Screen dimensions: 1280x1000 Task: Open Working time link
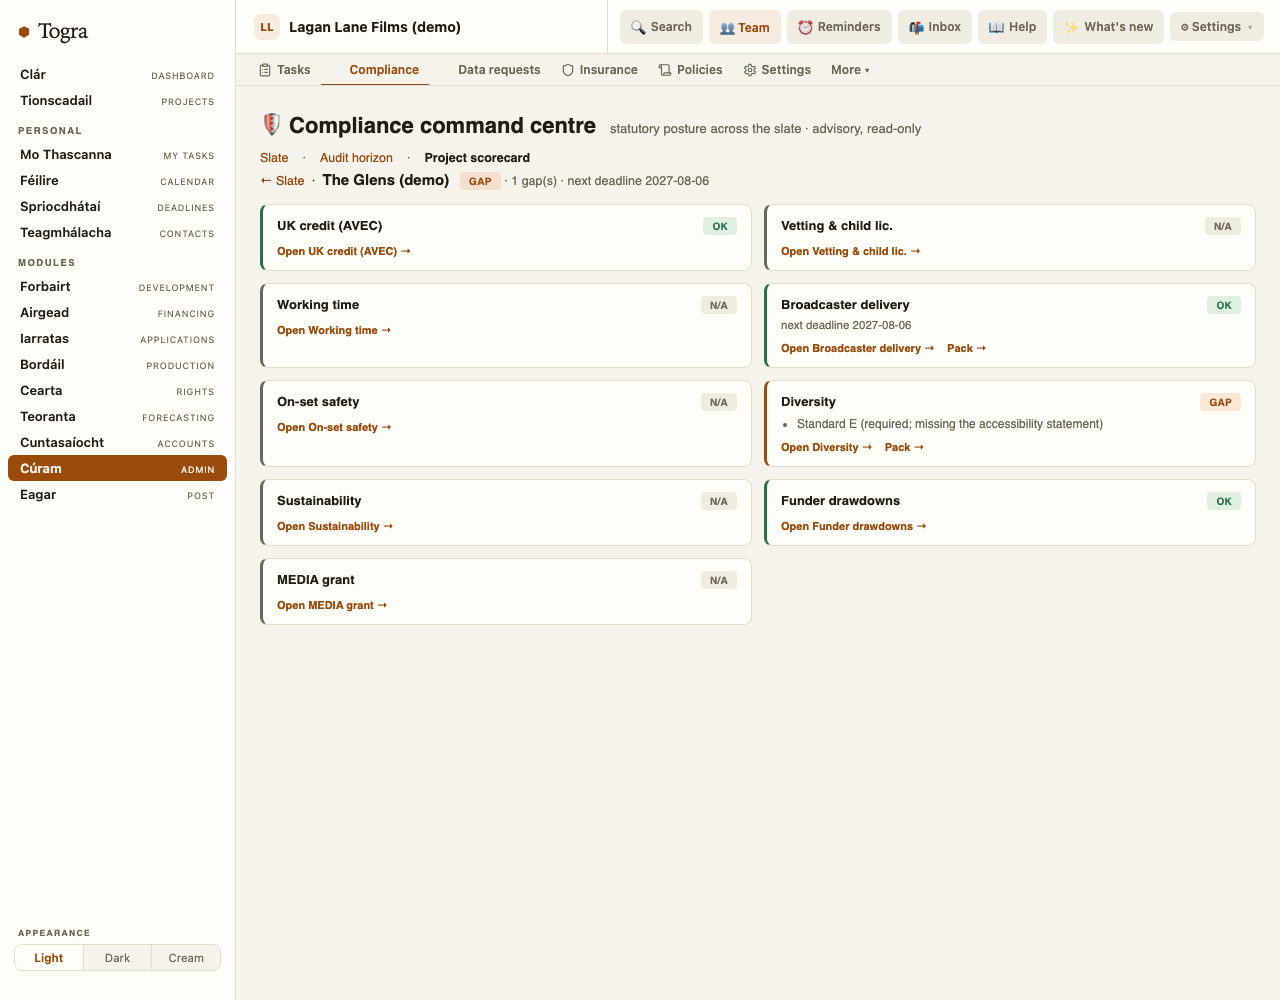pyautogui.click(x=334, y=330)
